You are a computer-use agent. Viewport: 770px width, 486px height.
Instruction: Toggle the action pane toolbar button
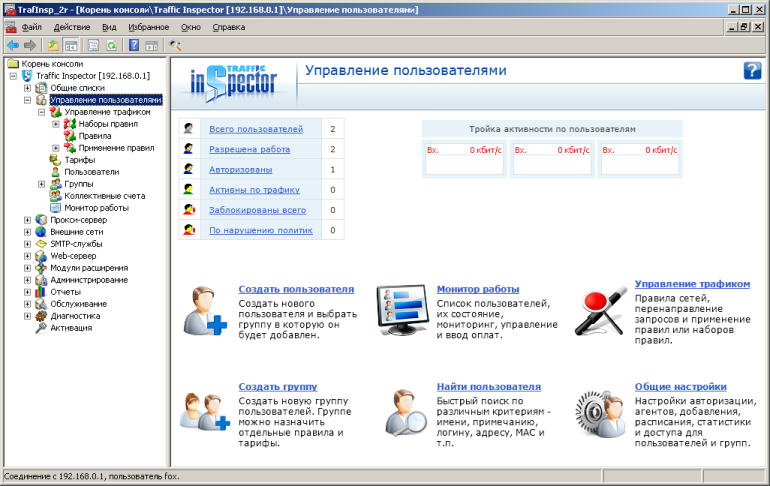pos(152,46)
